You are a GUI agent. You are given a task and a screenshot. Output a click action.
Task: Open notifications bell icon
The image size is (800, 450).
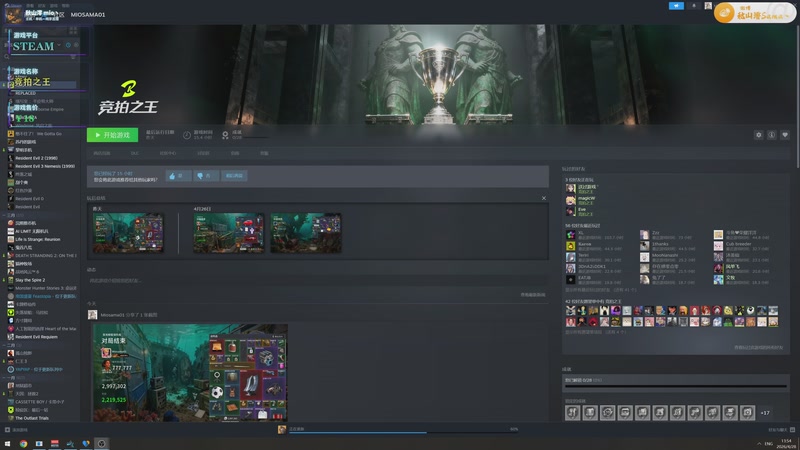point(693,6)
